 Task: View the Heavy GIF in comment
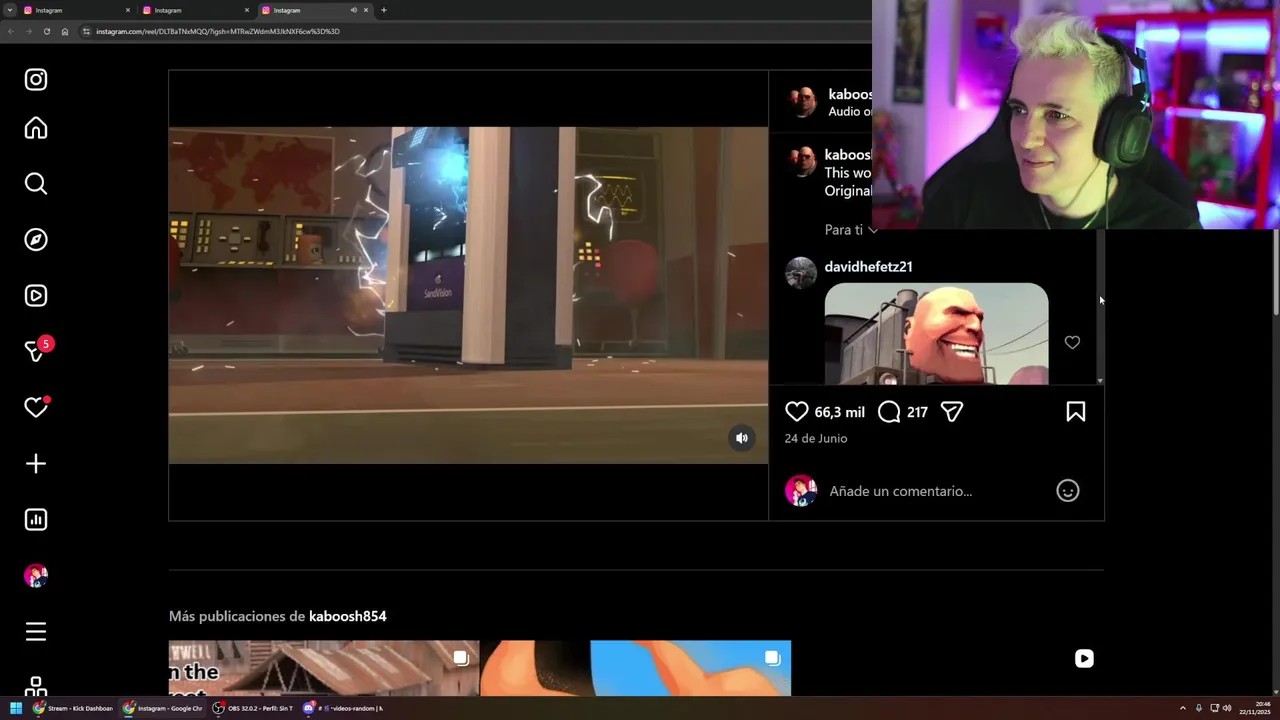click(936, 334)
